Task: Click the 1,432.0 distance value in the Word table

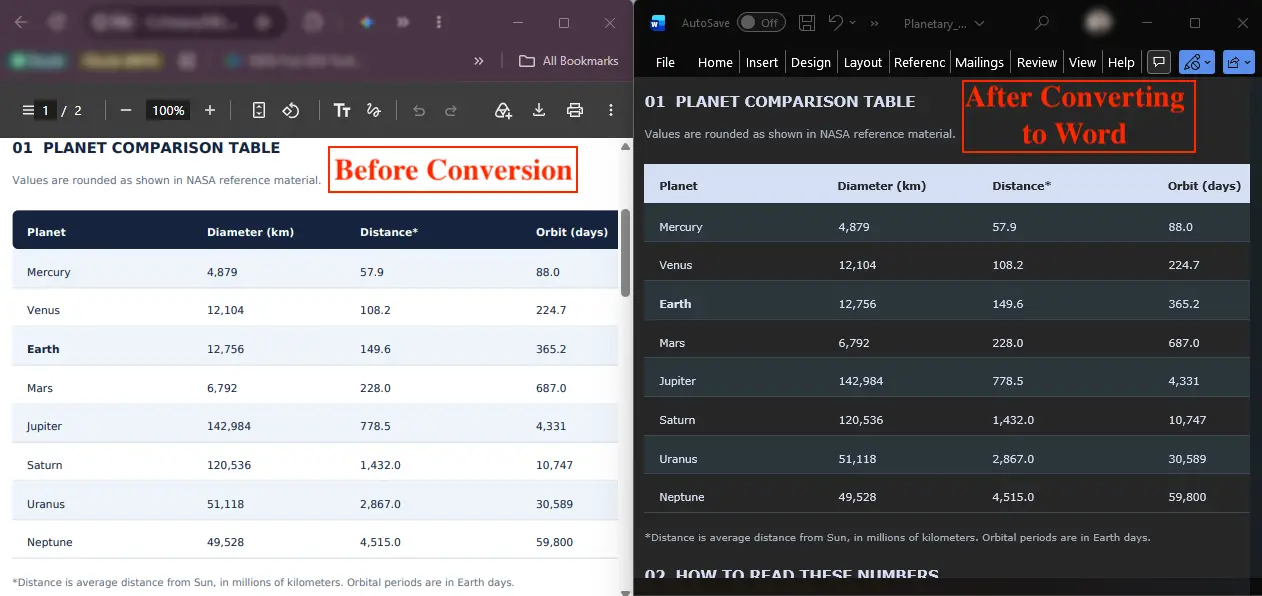Action: coord(1013,420)
